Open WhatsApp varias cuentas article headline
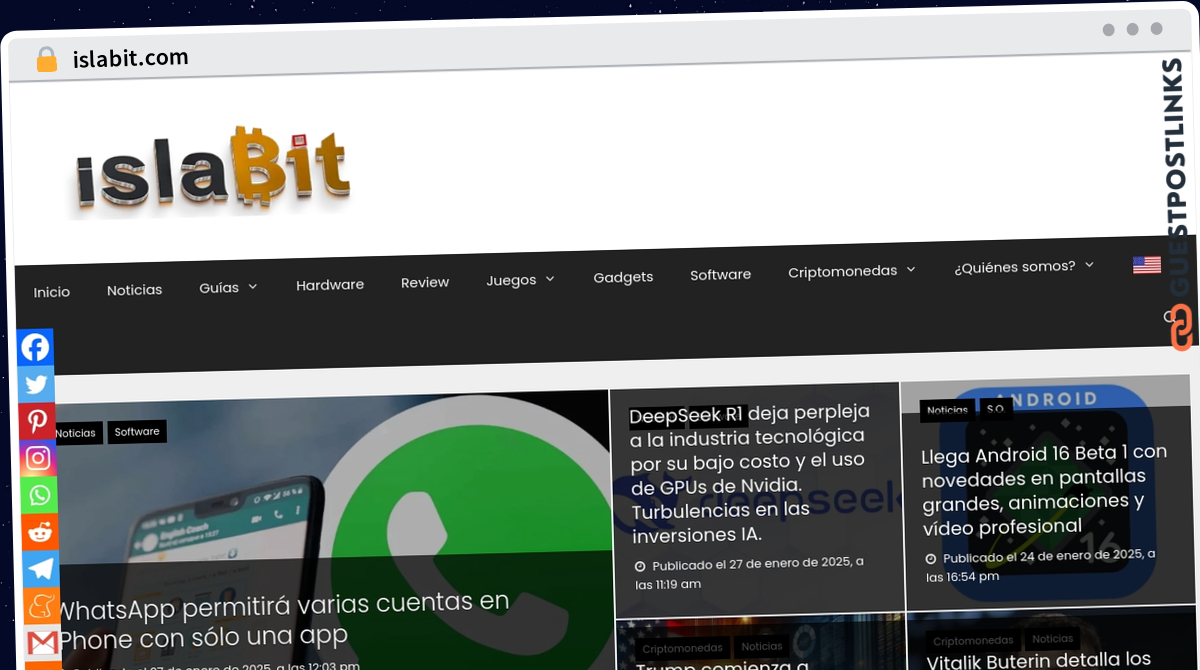 pos(282,619)
